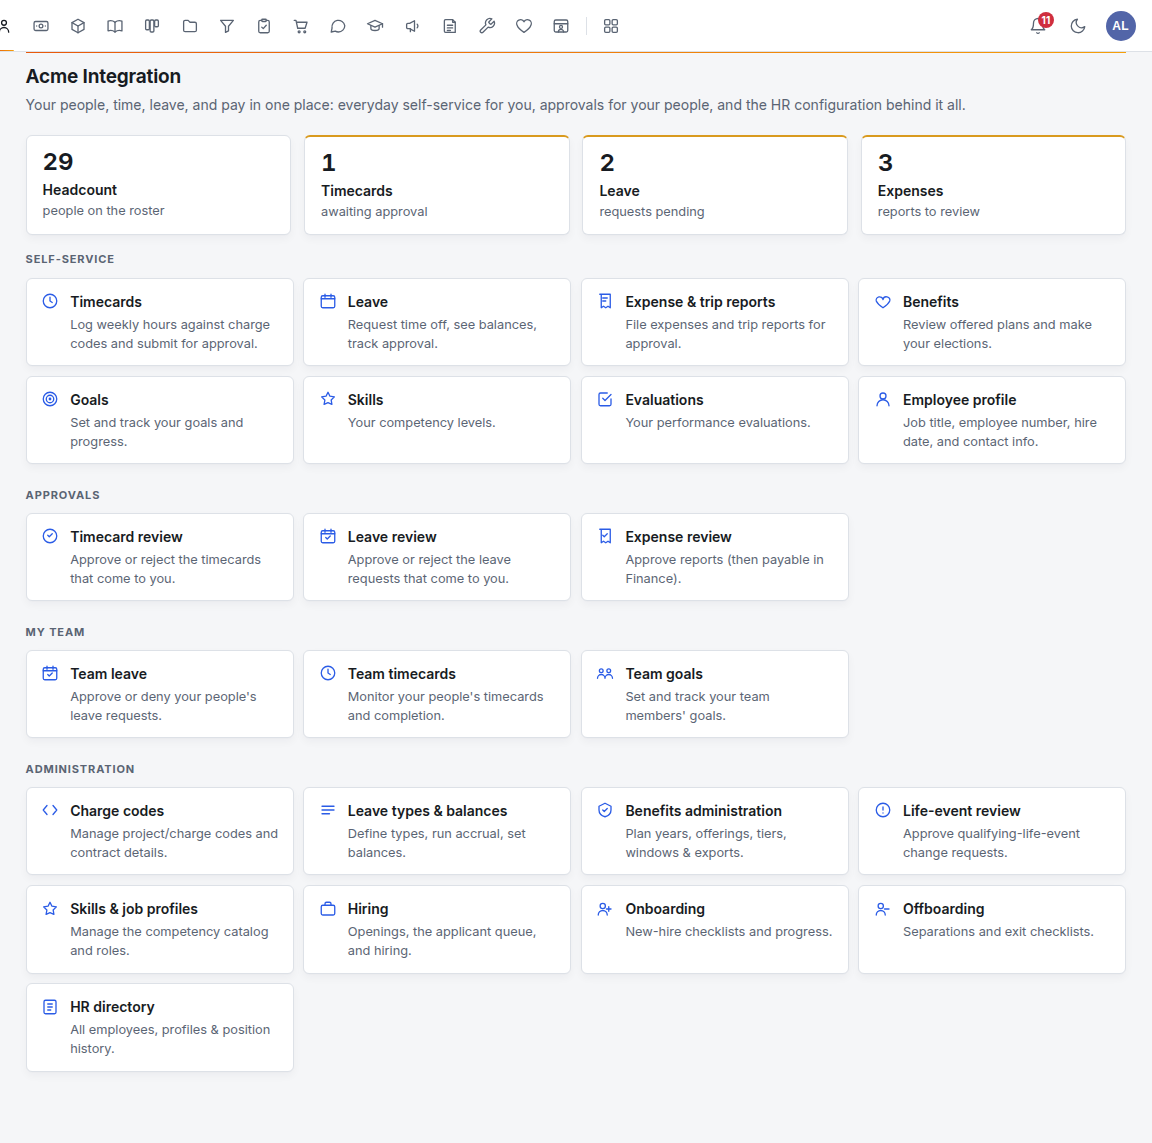Open the kanban board module icon
The width and height of the screenshot is (1152, 1143).
(x=152, y=26)
